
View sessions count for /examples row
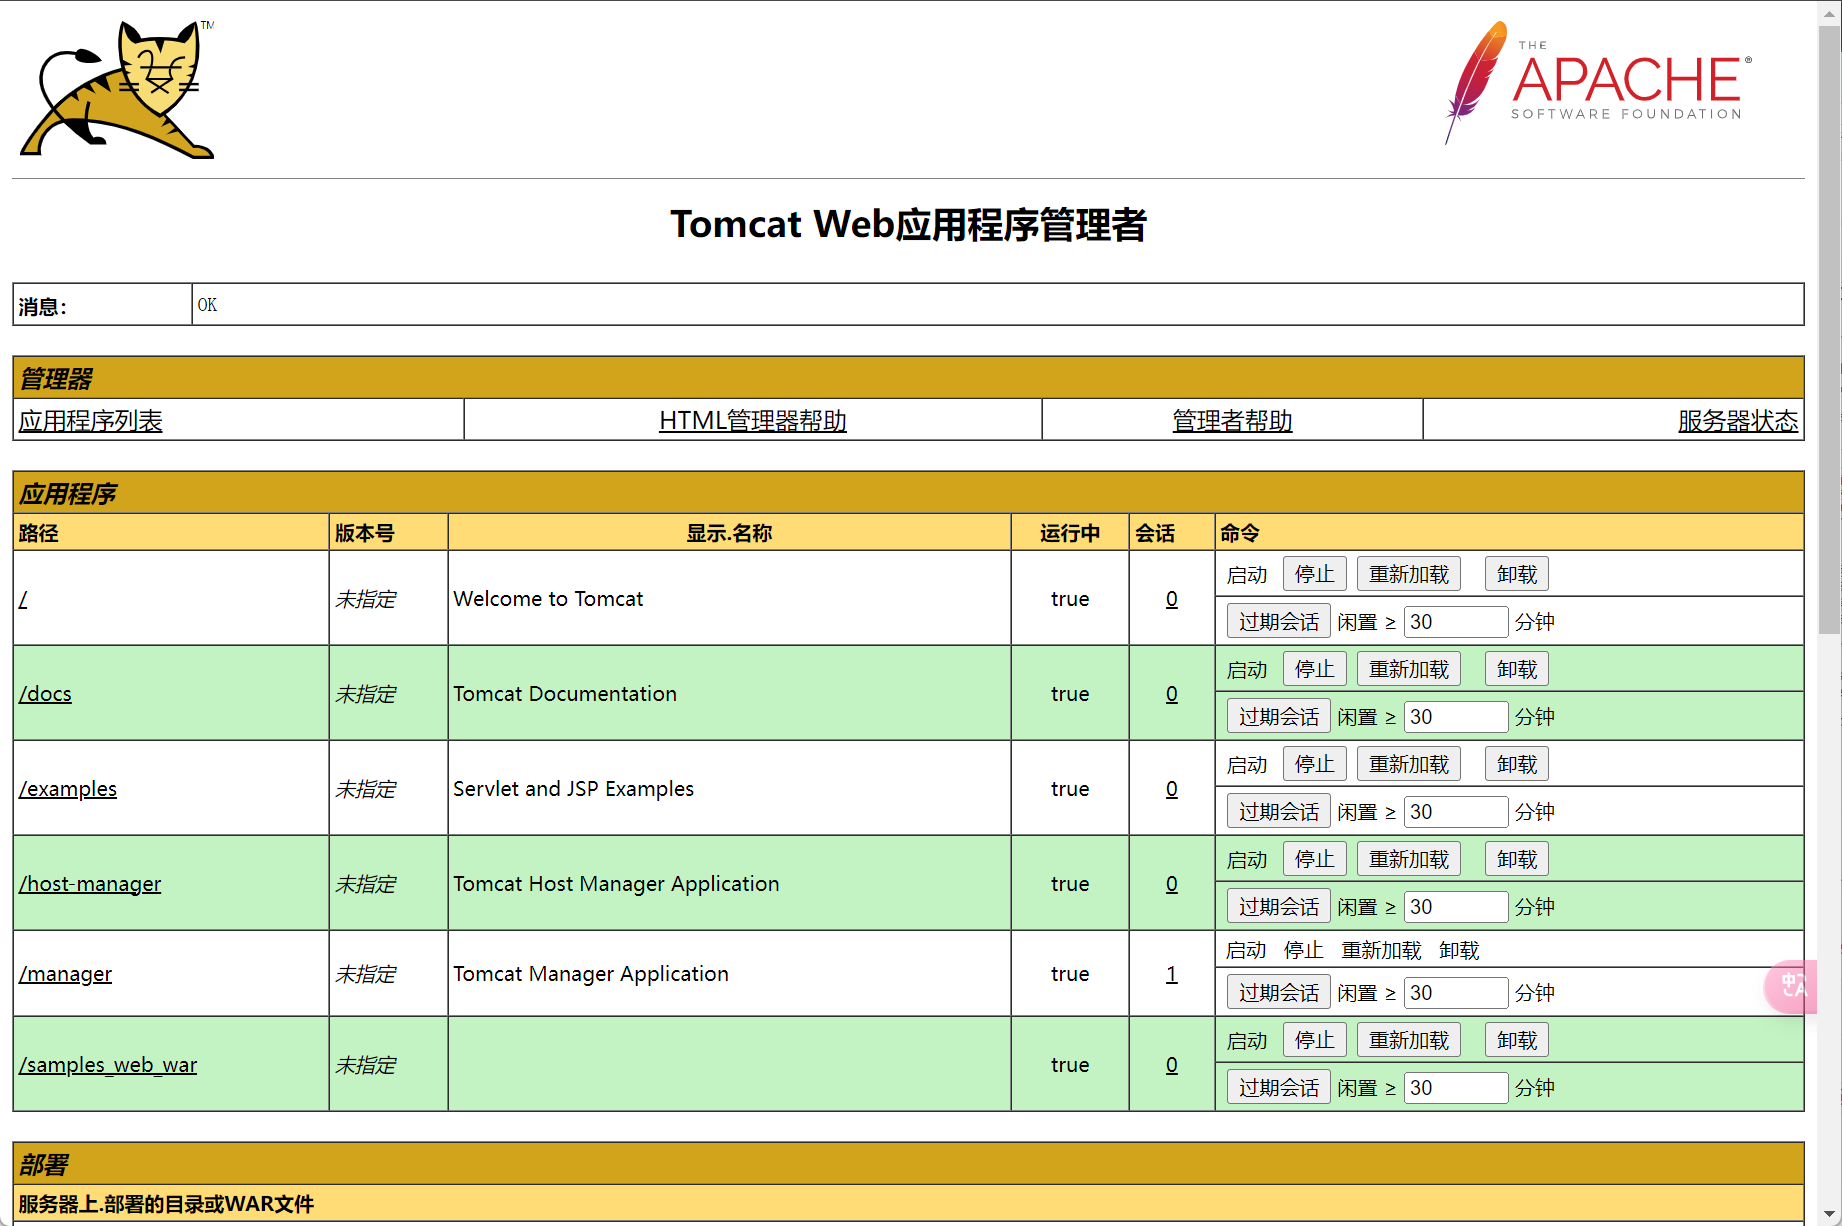(1172, 789)
